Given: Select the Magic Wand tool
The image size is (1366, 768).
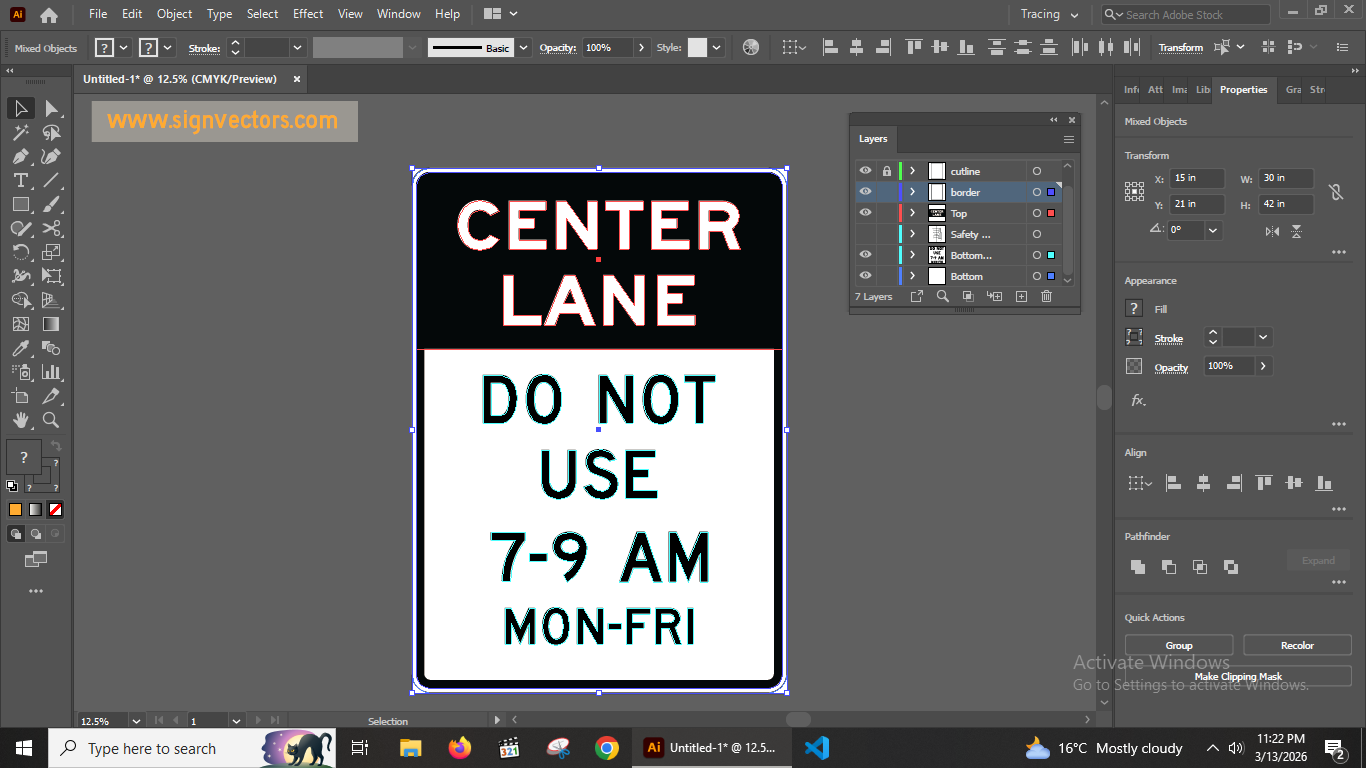Looking at the screenshot, I should pyautogui.click(x=21, y=132).
